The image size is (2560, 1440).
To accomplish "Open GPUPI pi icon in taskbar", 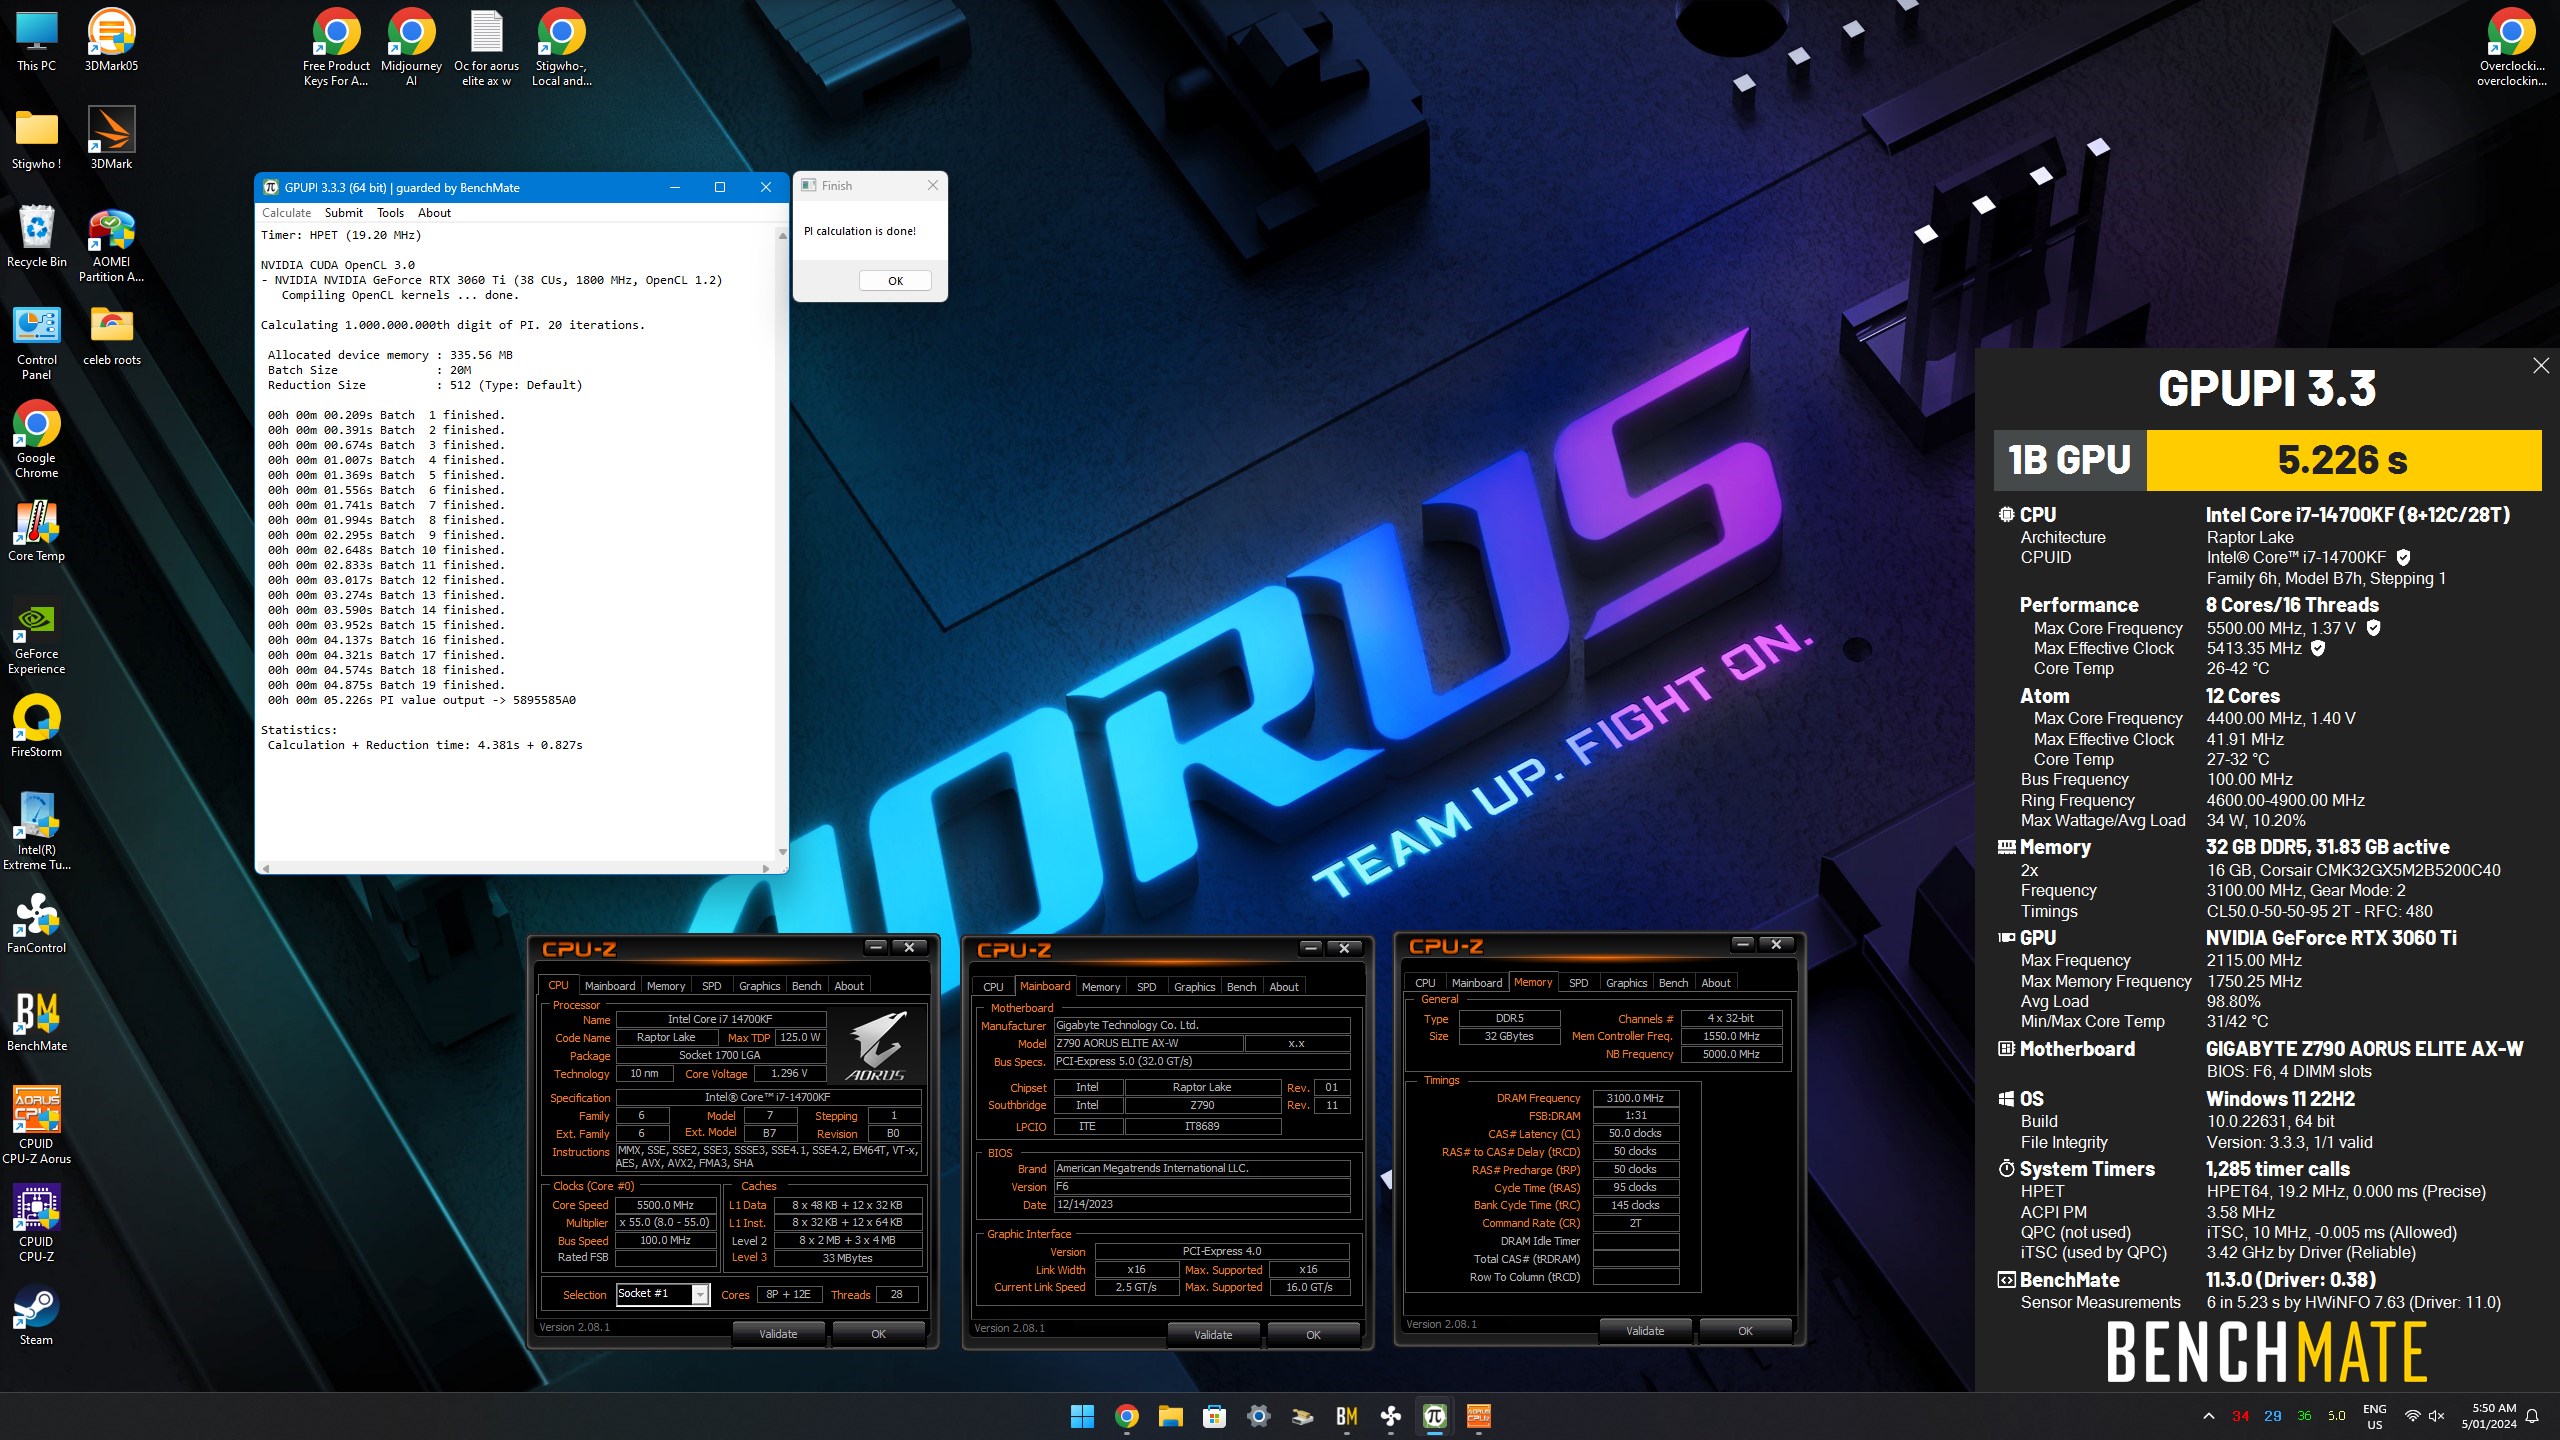I will pyautogui.click(x=1434, y=1416).
